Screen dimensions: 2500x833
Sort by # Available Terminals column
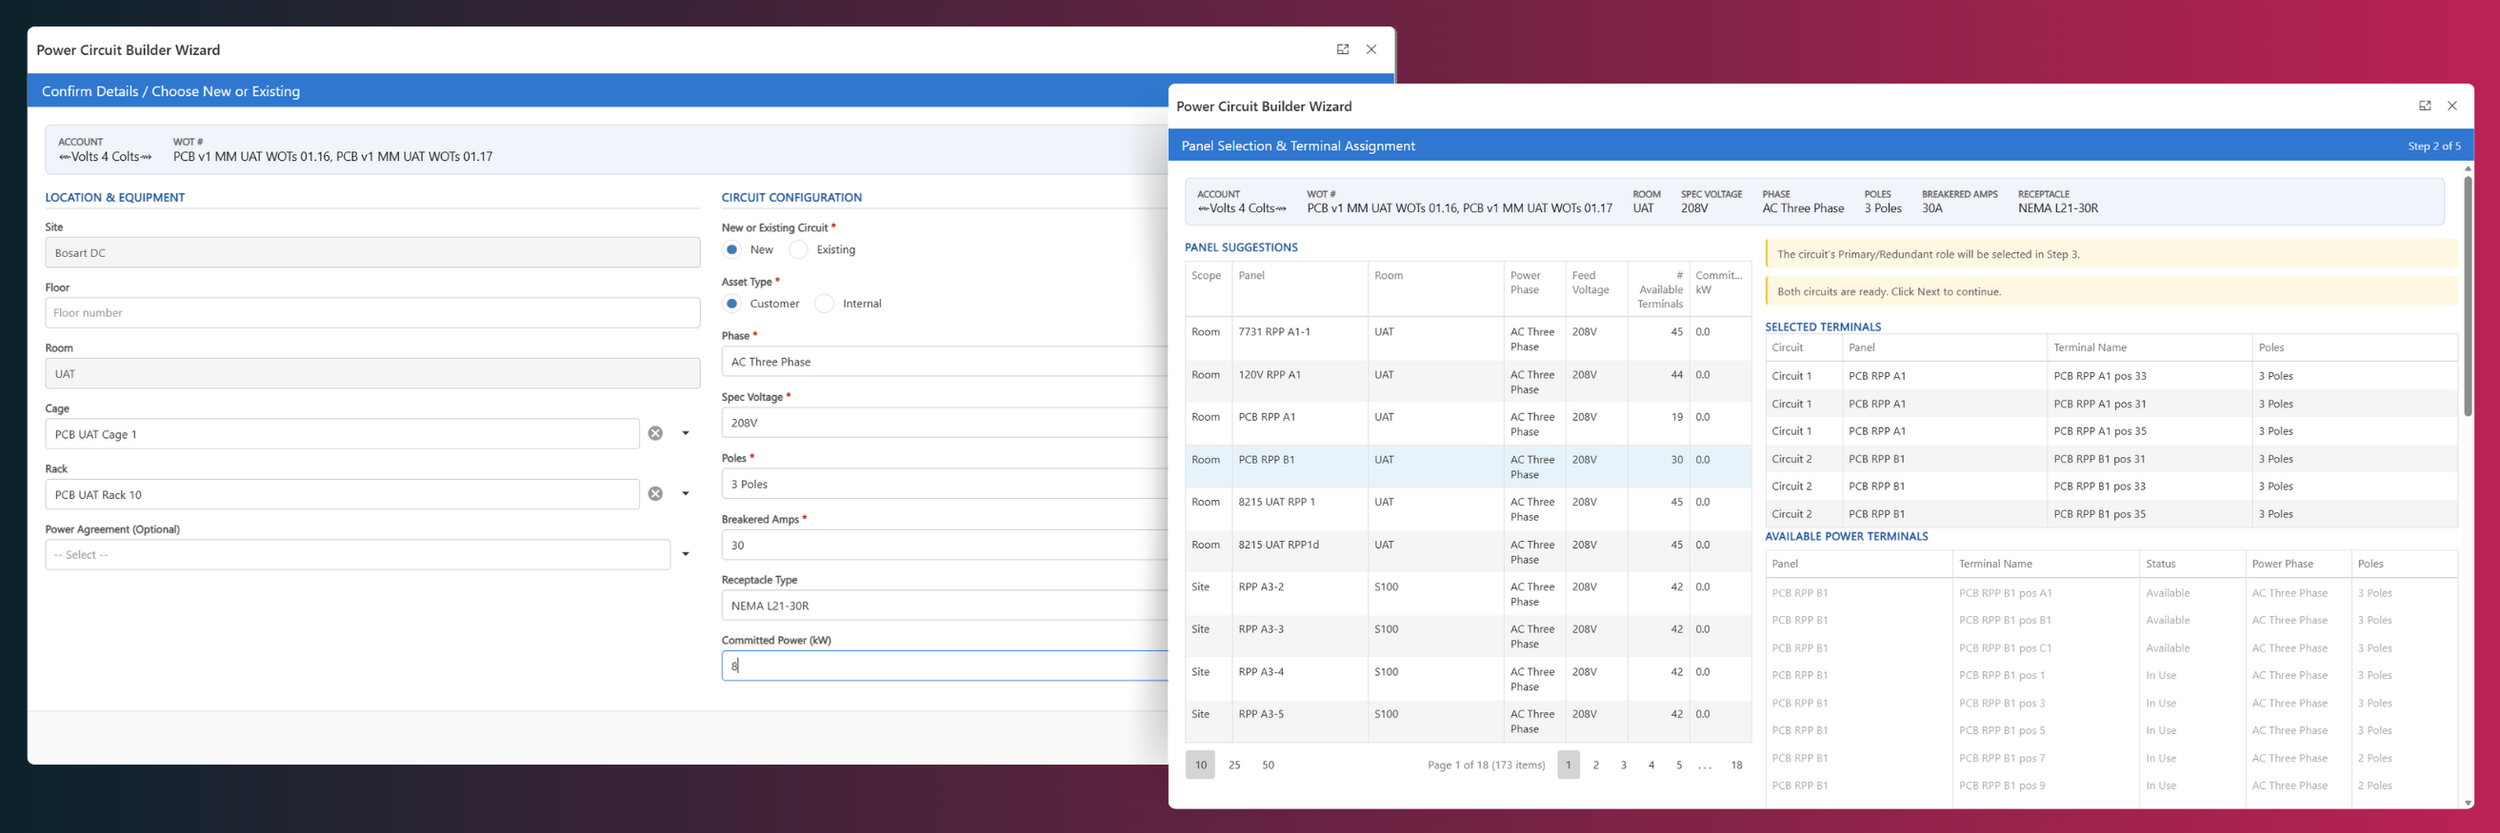1659,289
